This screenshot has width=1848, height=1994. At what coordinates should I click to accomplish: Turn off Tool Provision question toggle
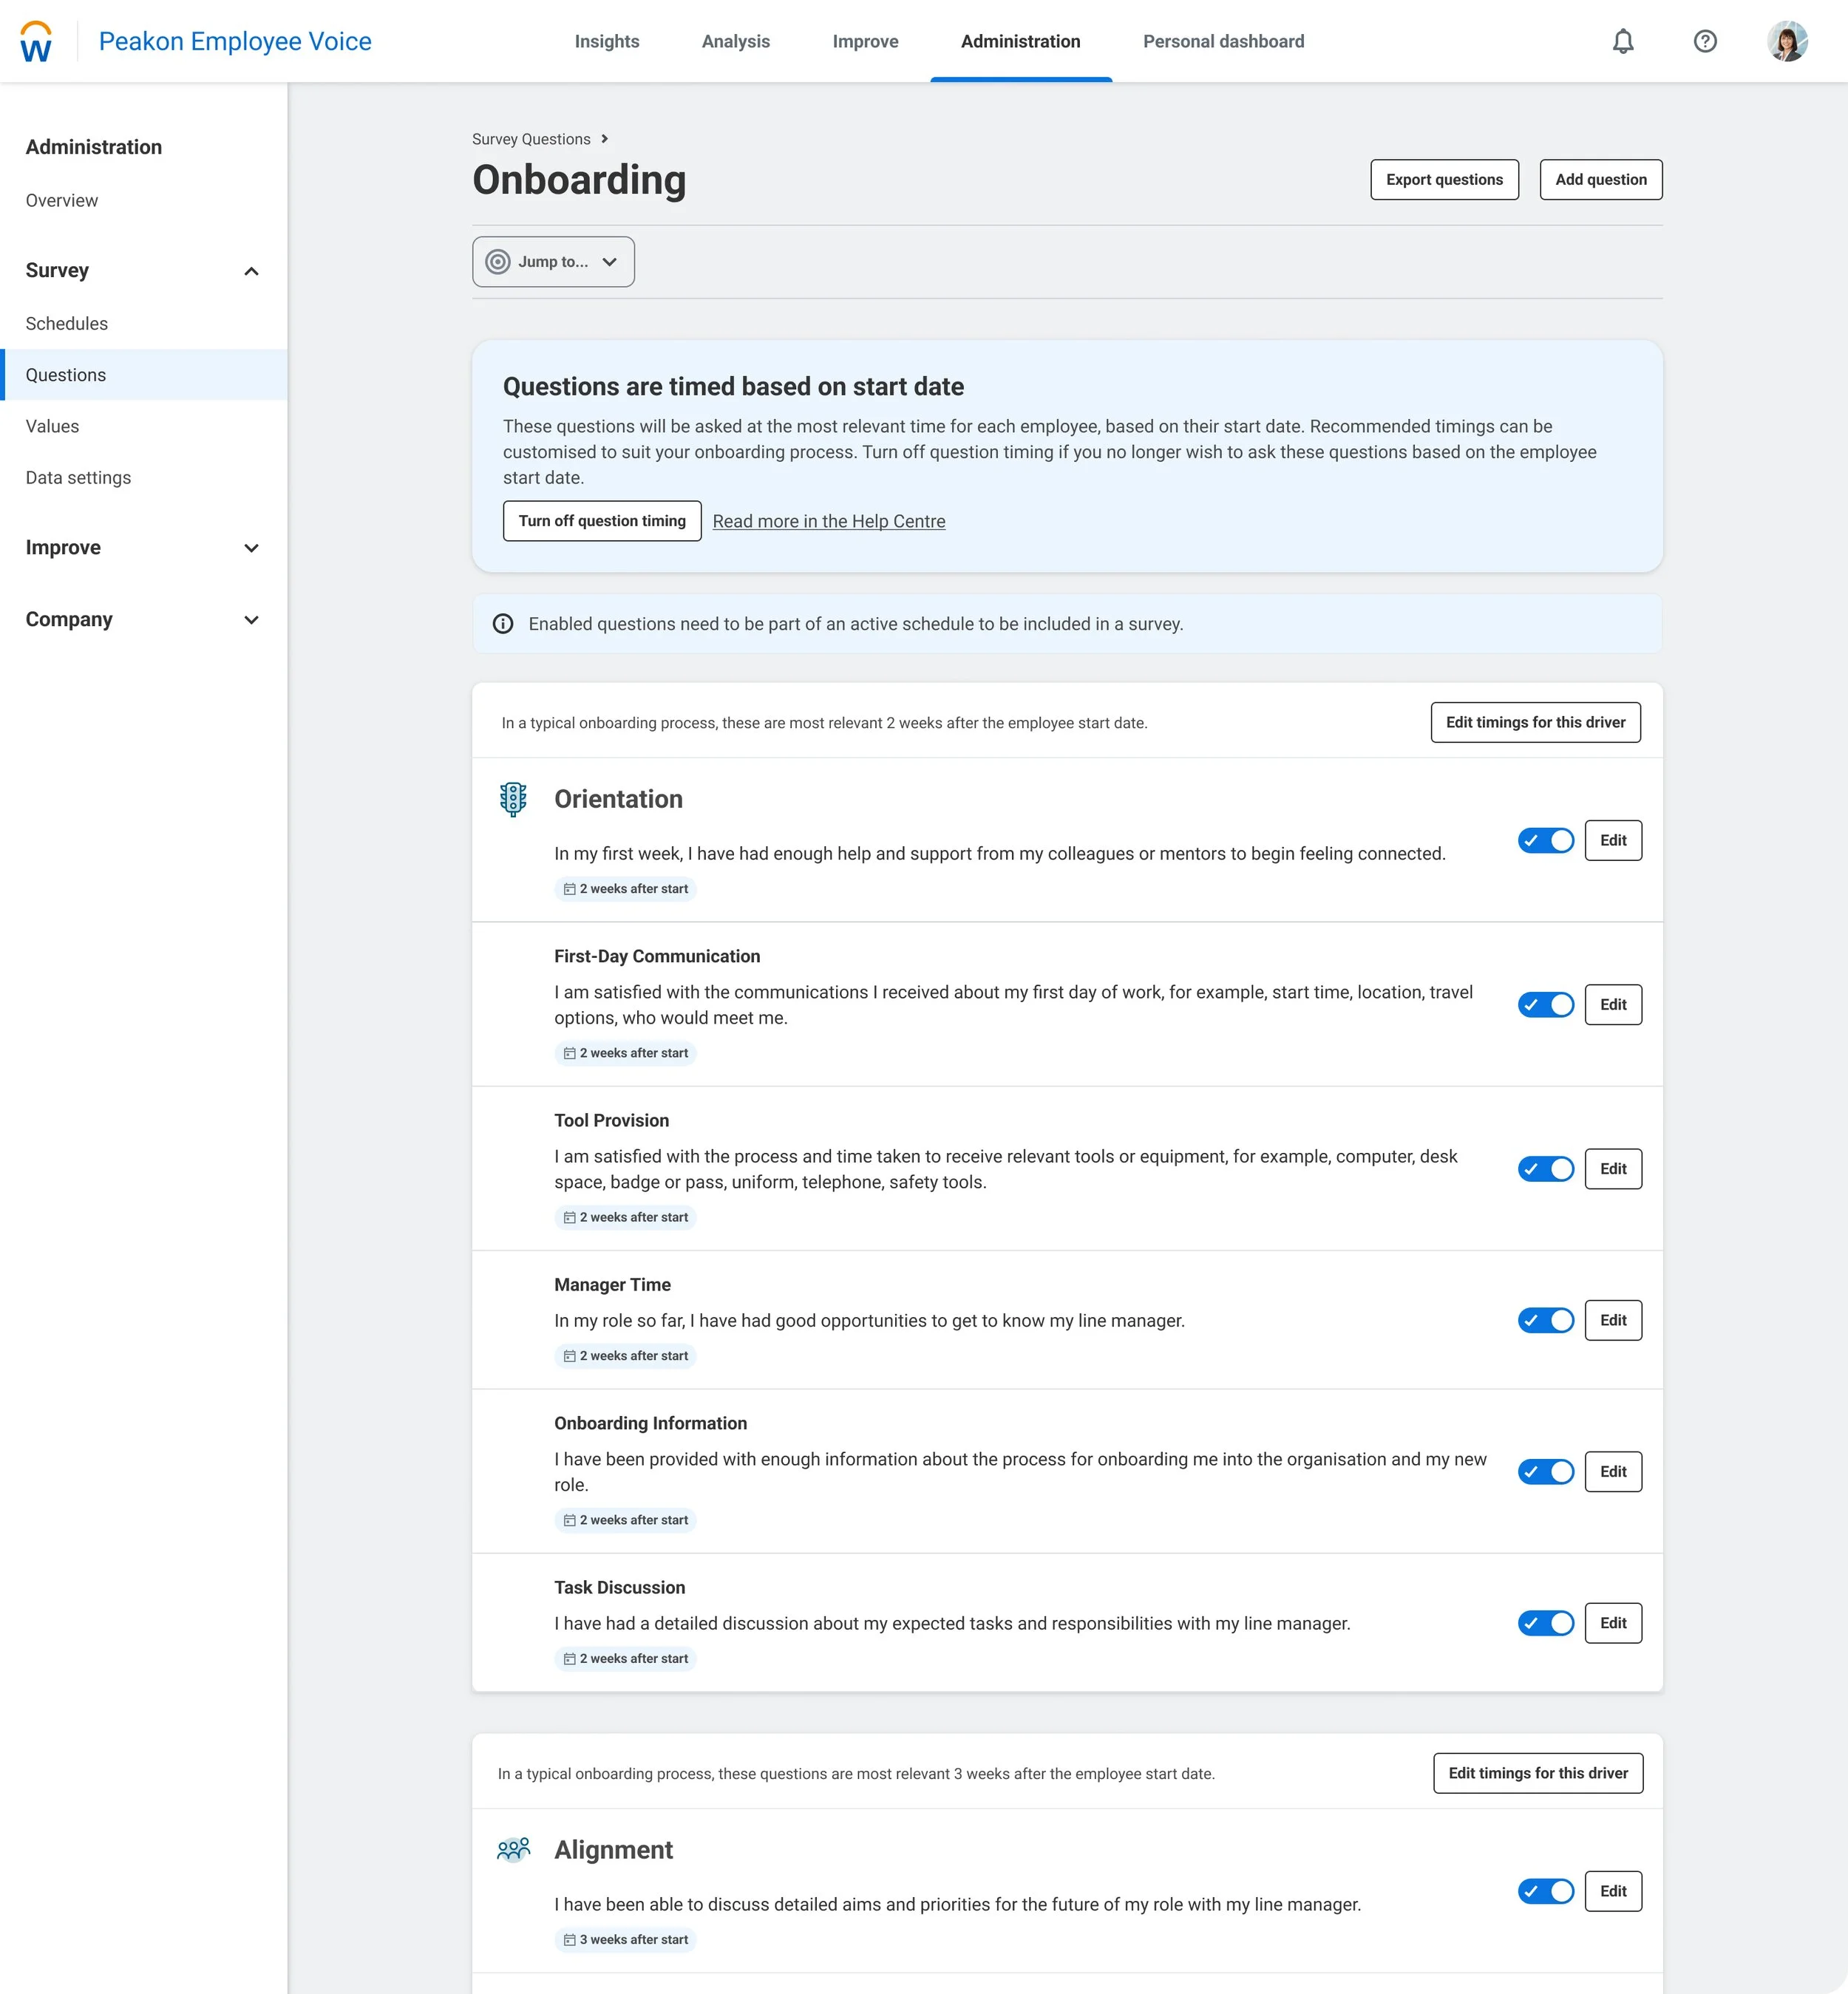1545,1168
